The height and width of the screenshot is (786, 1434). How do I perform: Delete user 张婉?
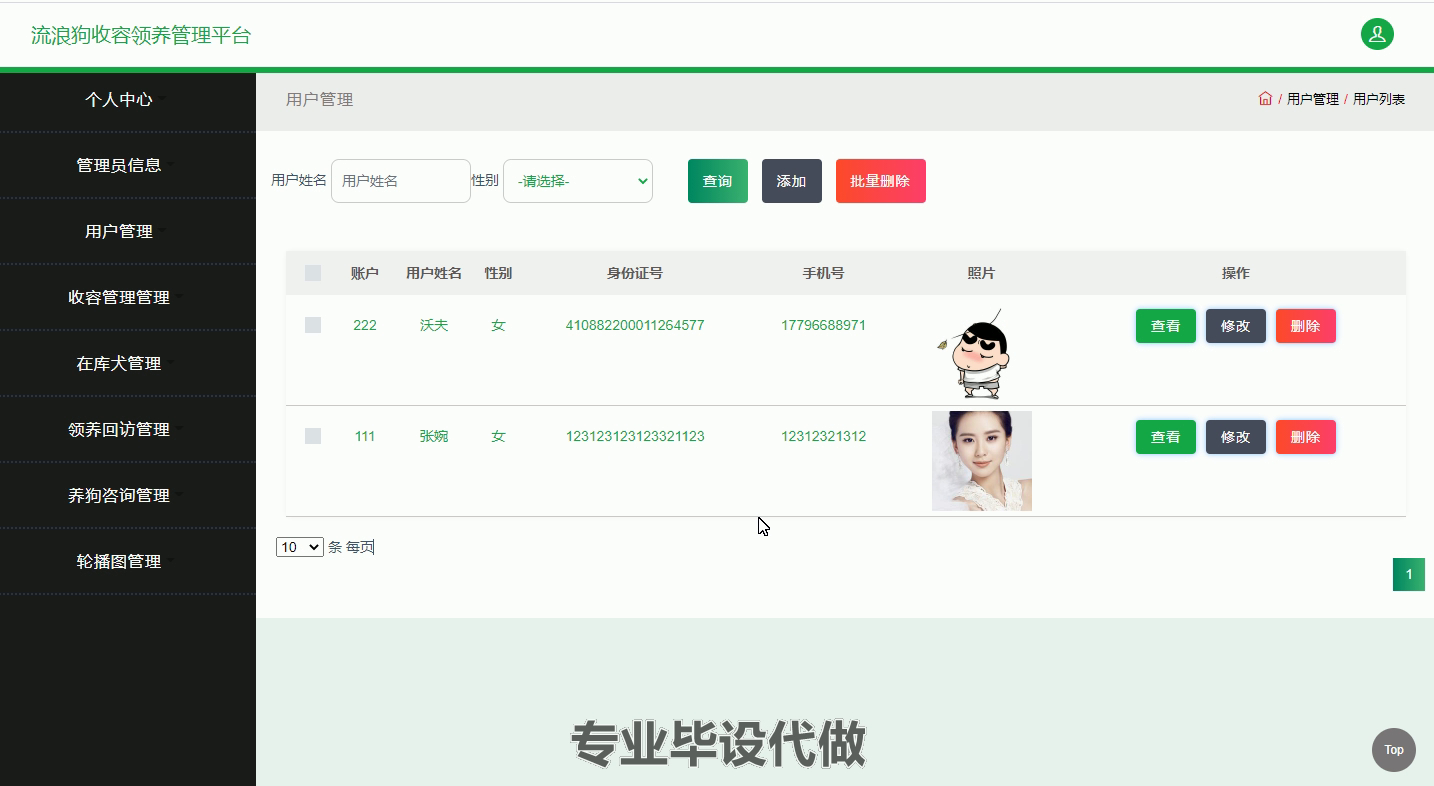click(1306, 437)
